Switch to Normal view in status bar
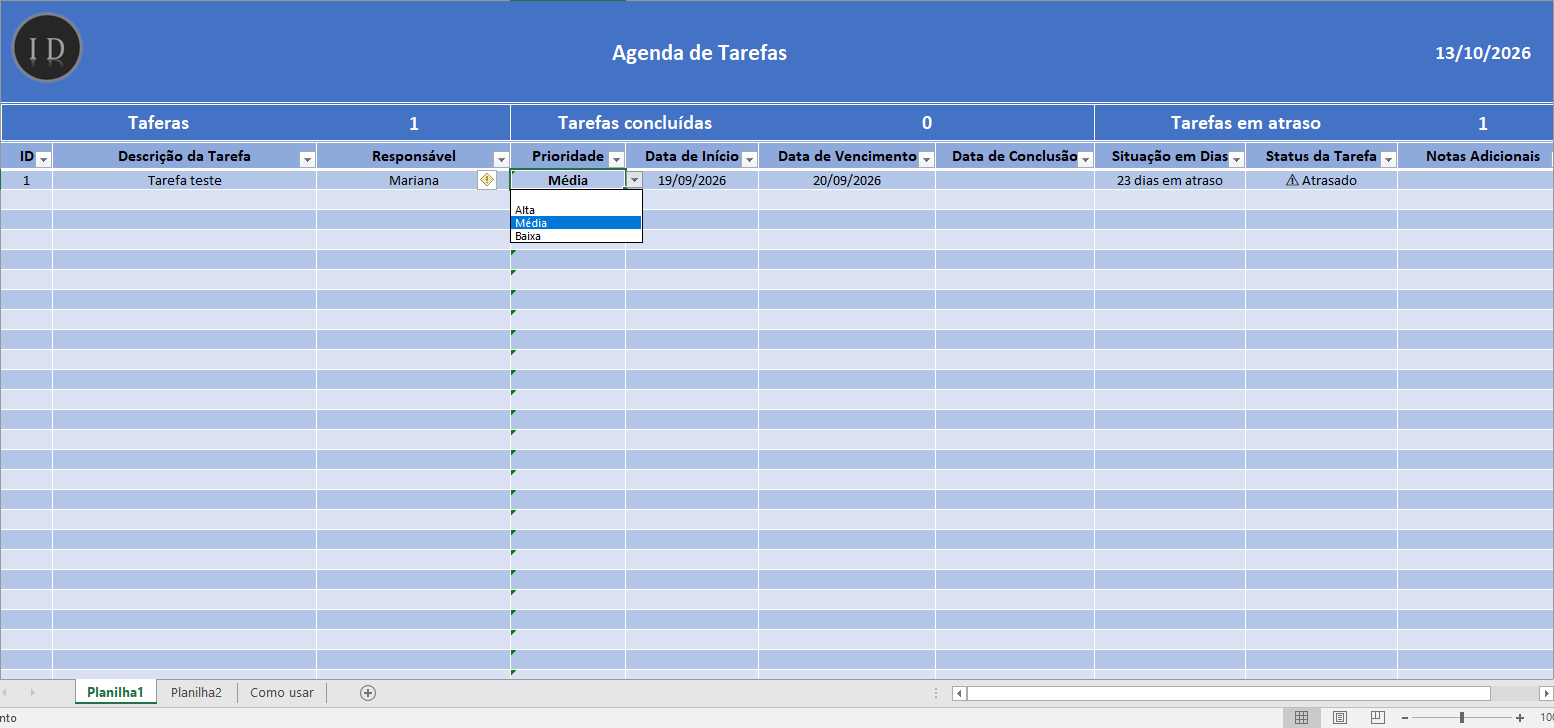 [1301, 717]
